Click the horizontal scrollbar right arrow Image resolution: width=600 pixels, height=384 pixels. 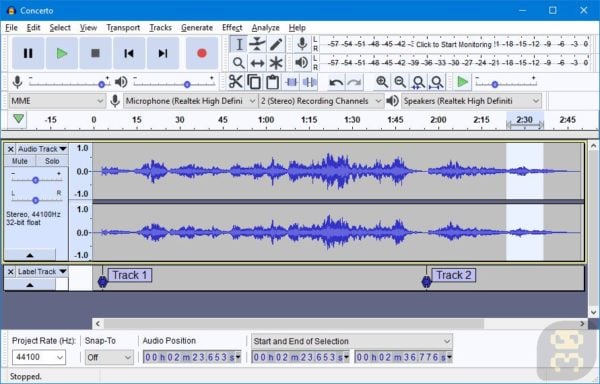coord(582,324)
